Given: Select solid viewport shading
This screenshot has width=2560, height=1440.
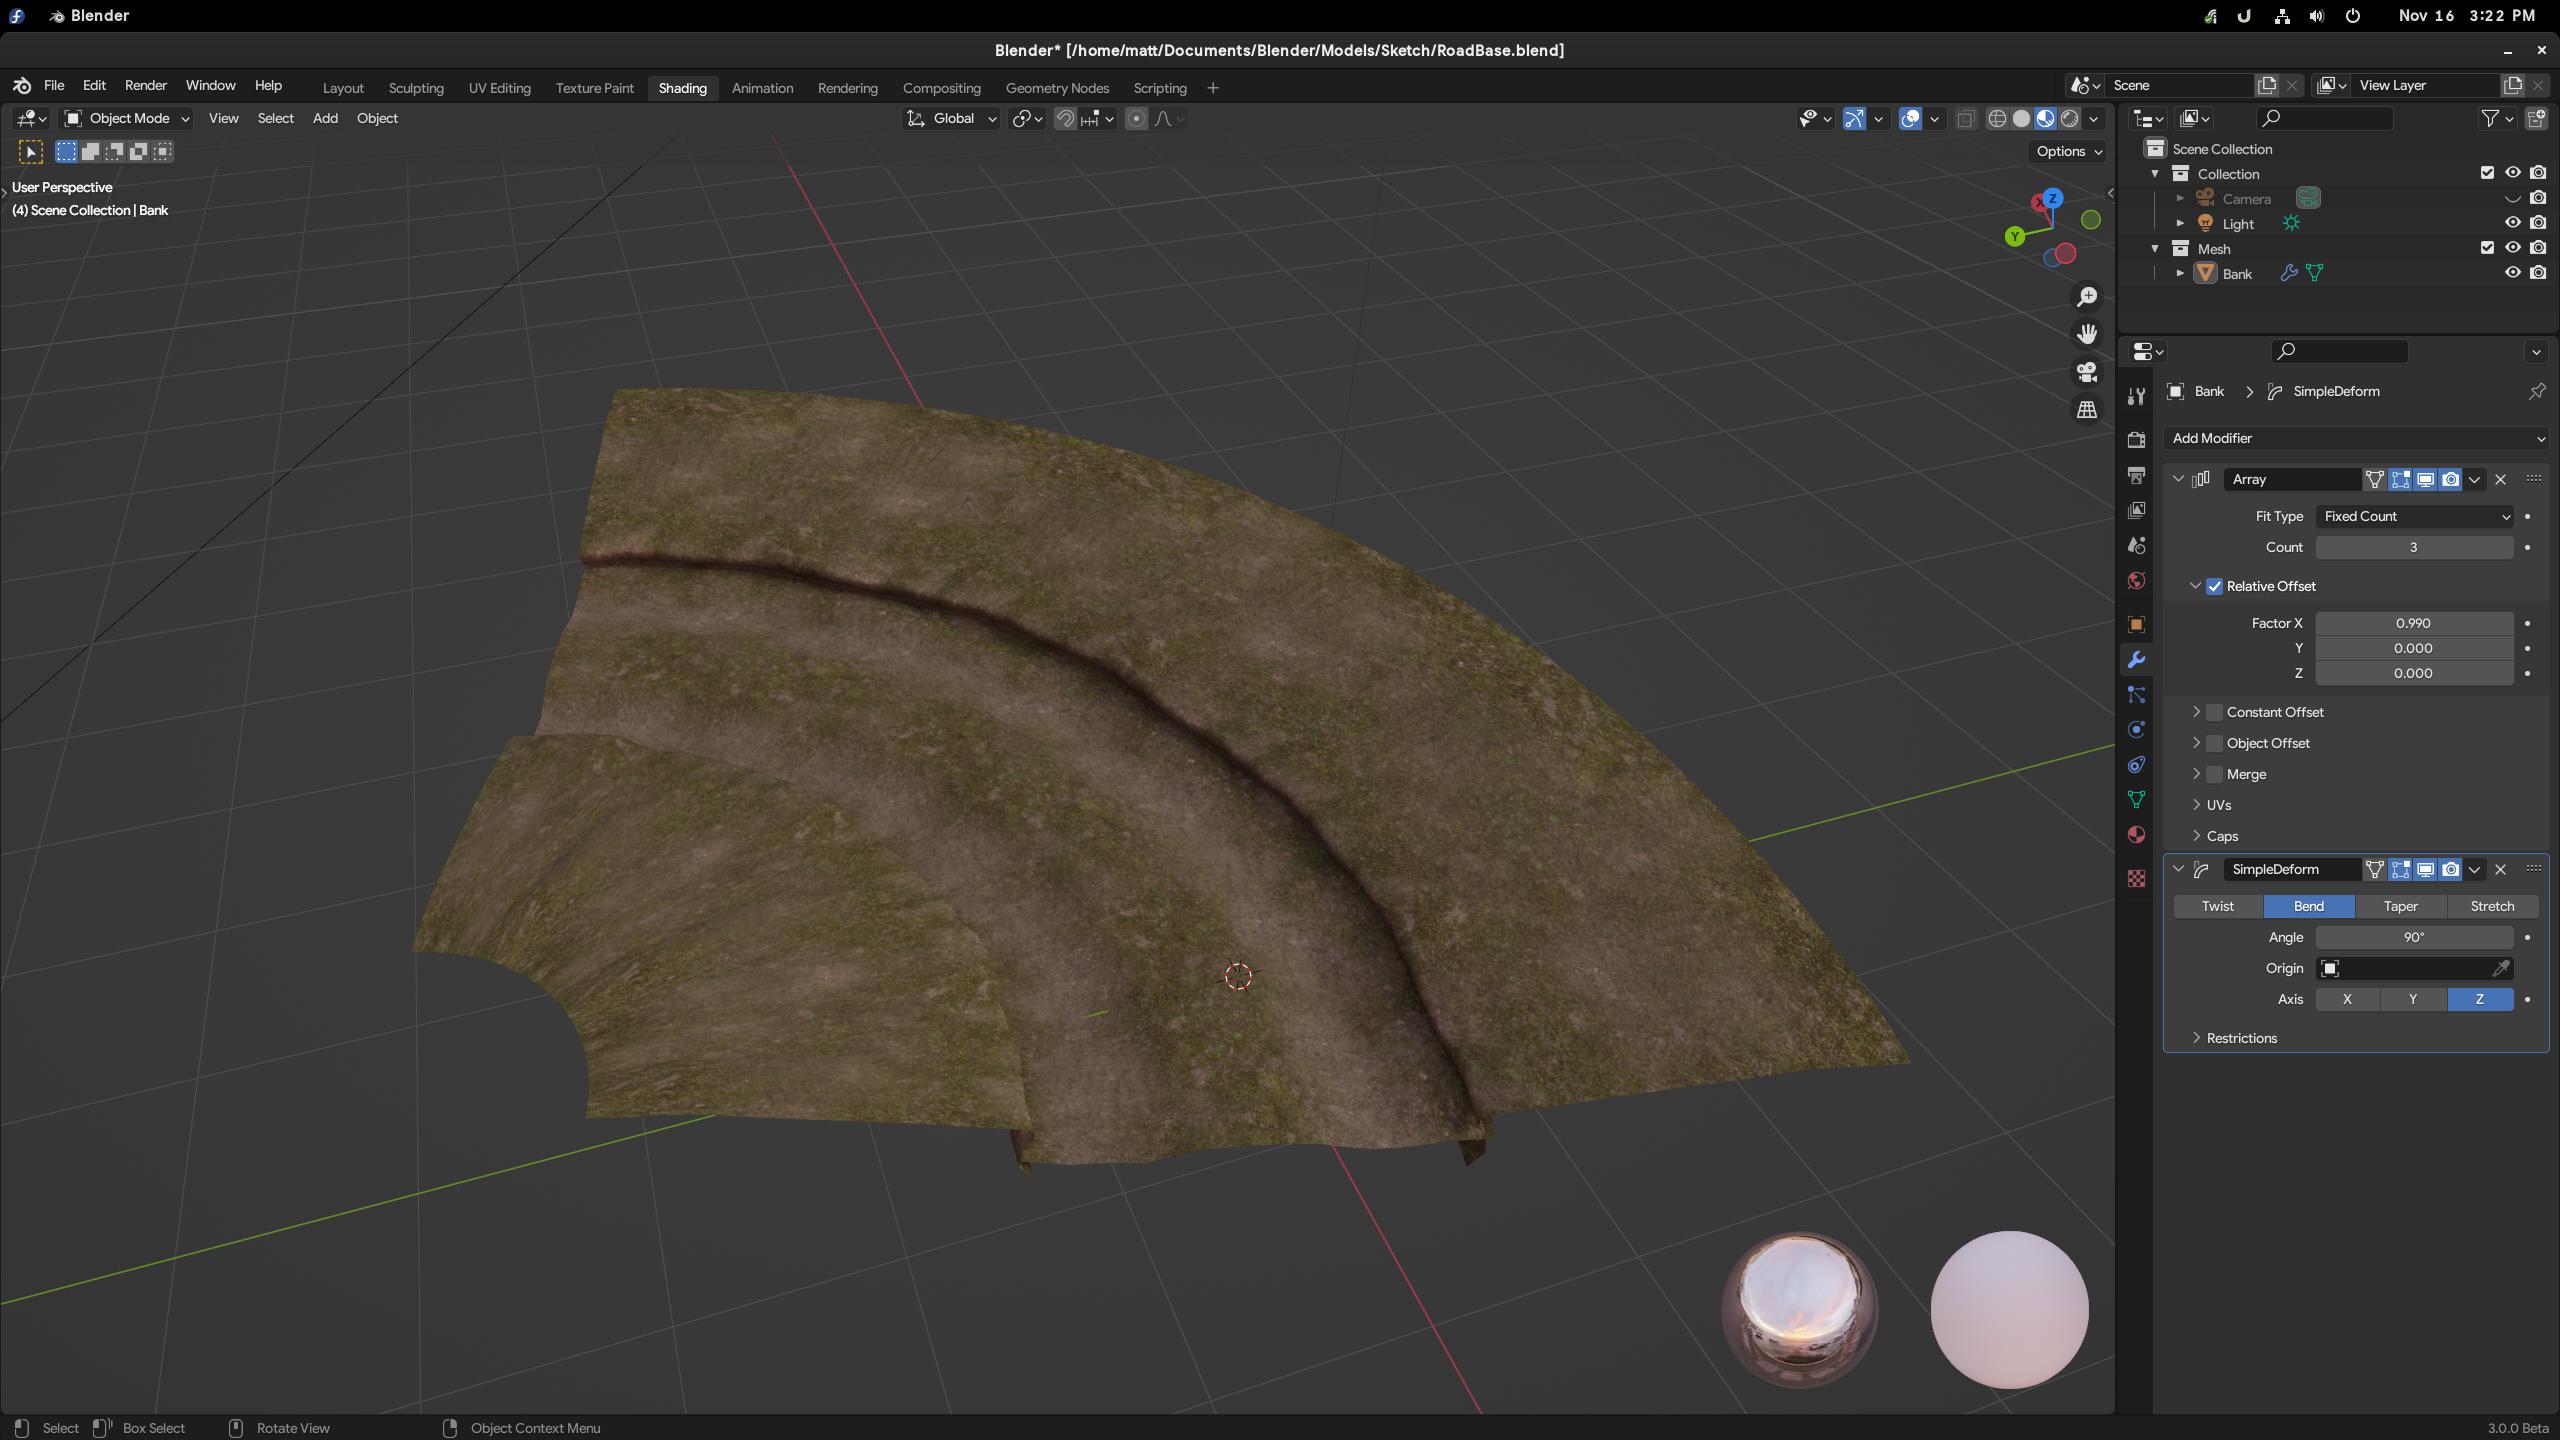Looking at the screenshot, I should 2021,119.
